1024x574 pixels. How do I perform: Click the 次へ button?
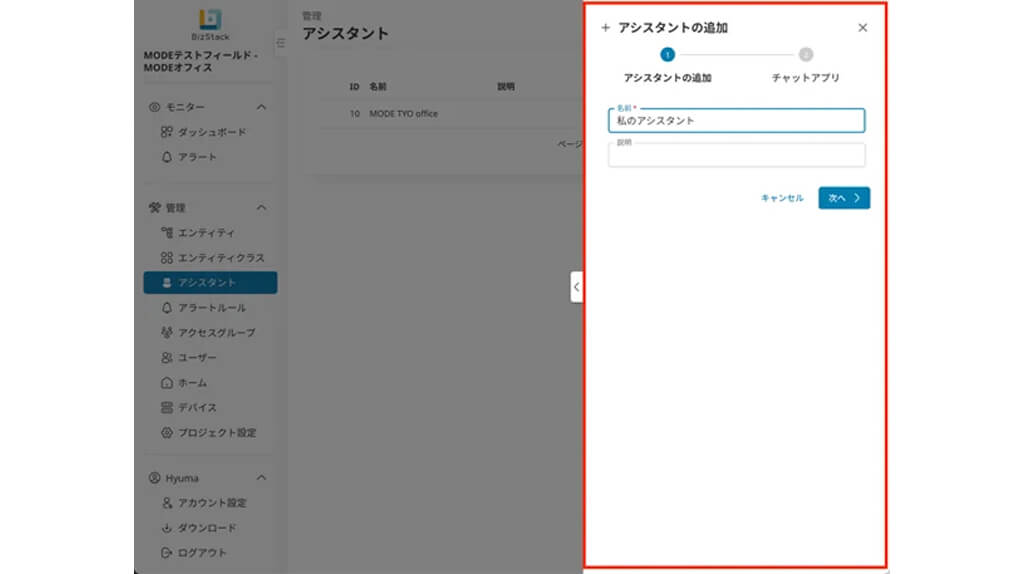843,198
